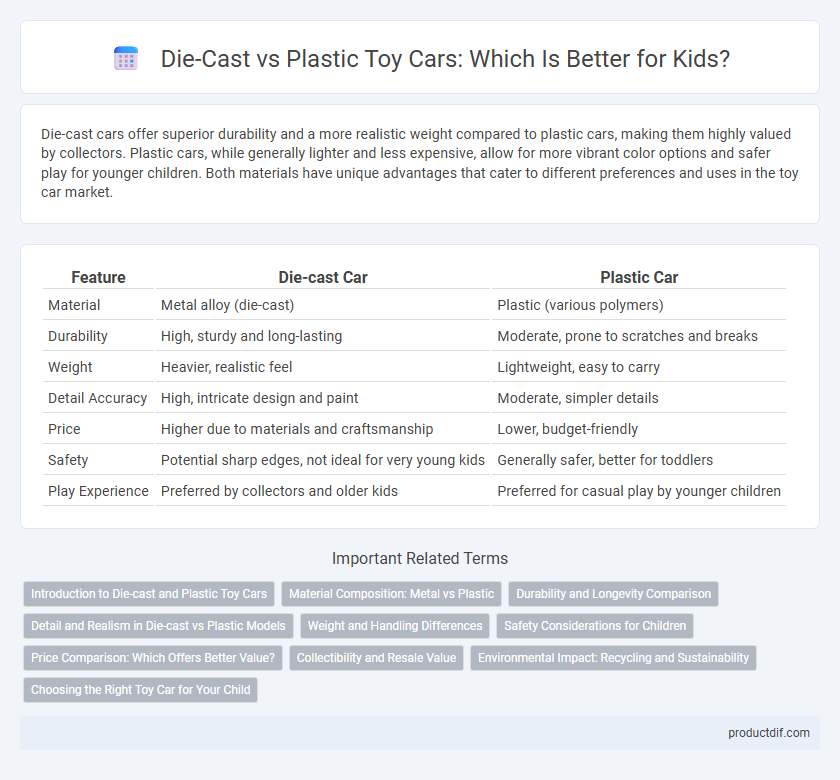
Task: Open Introduction to Die-cast and Plastic Toy Cars
Action: (x=149, y=594)
